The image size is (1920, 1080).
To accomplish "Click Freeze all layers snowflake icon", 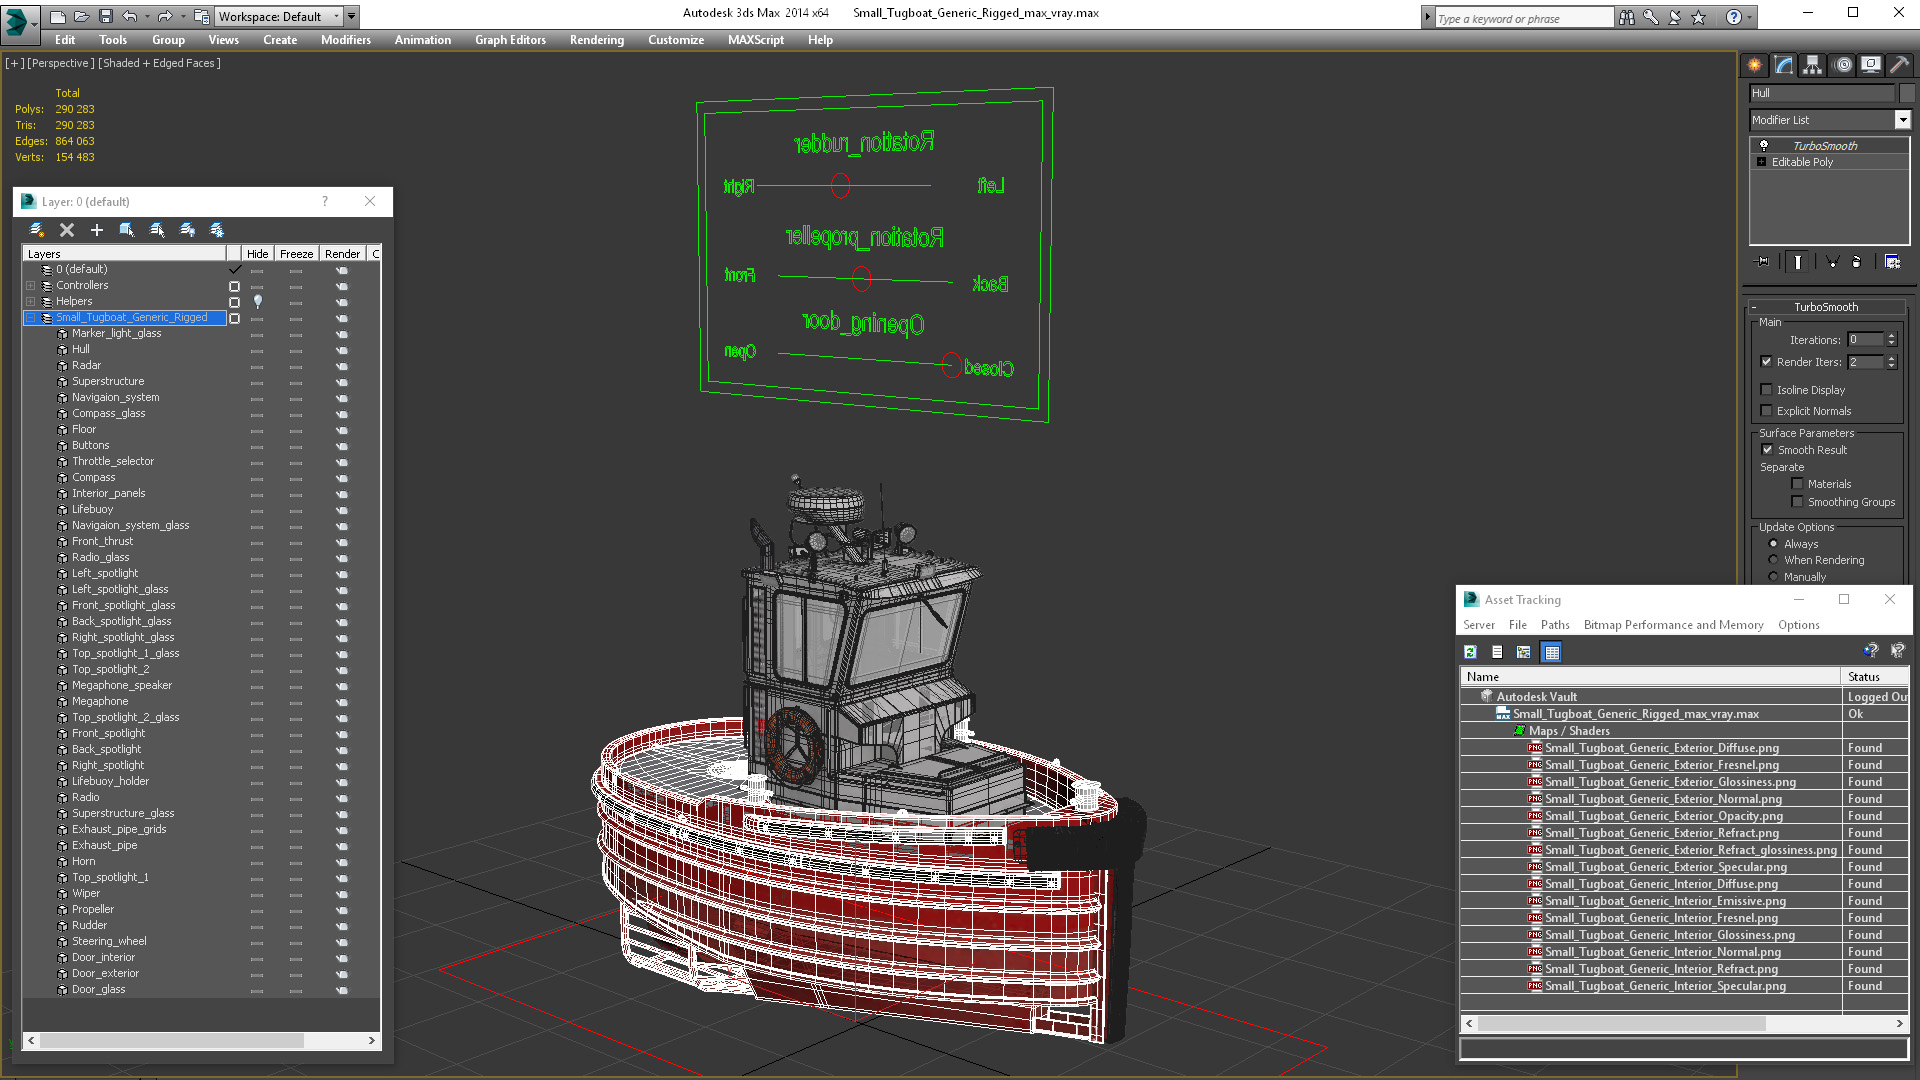I will click(x=217, y=230).
